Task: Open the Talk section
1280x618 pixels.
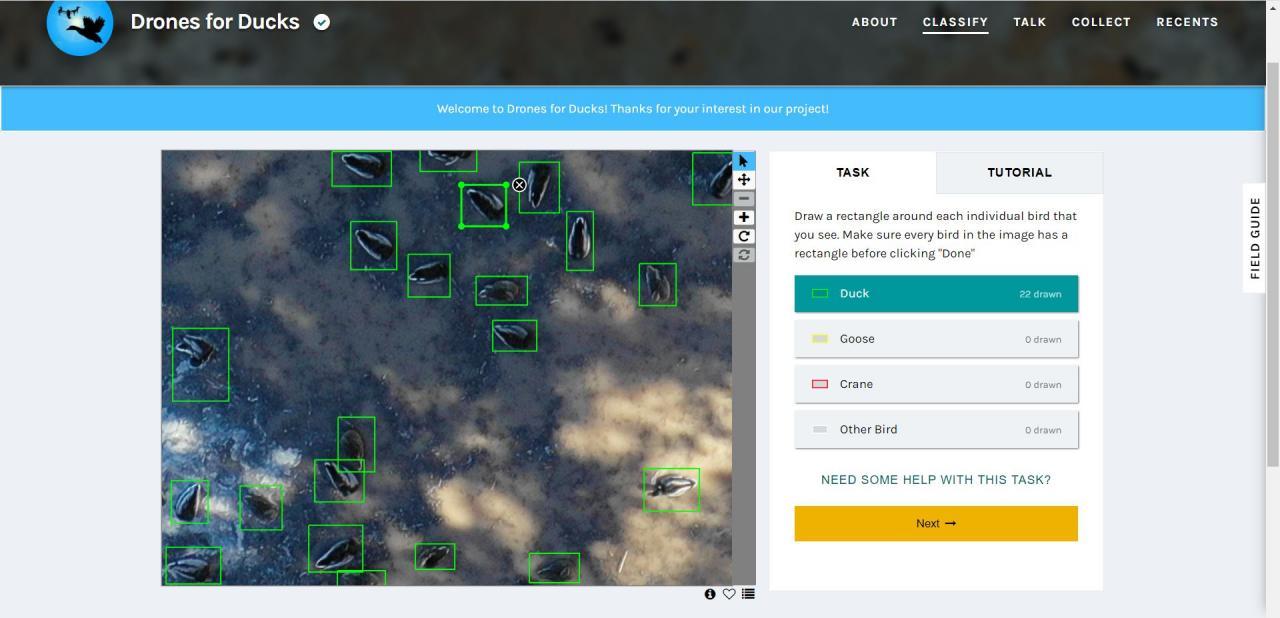Action: coord(1030,22)
